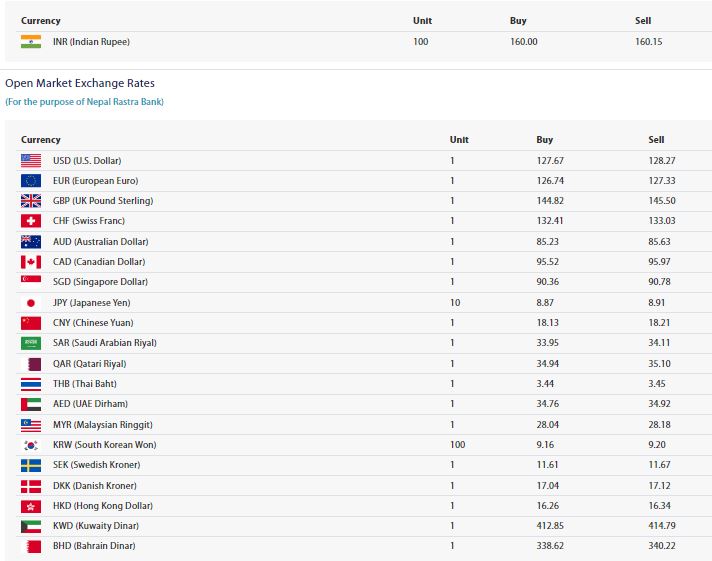Click the Indian flag icon
The width and height of the screenshot is (712, 561).
pos(31,41)
